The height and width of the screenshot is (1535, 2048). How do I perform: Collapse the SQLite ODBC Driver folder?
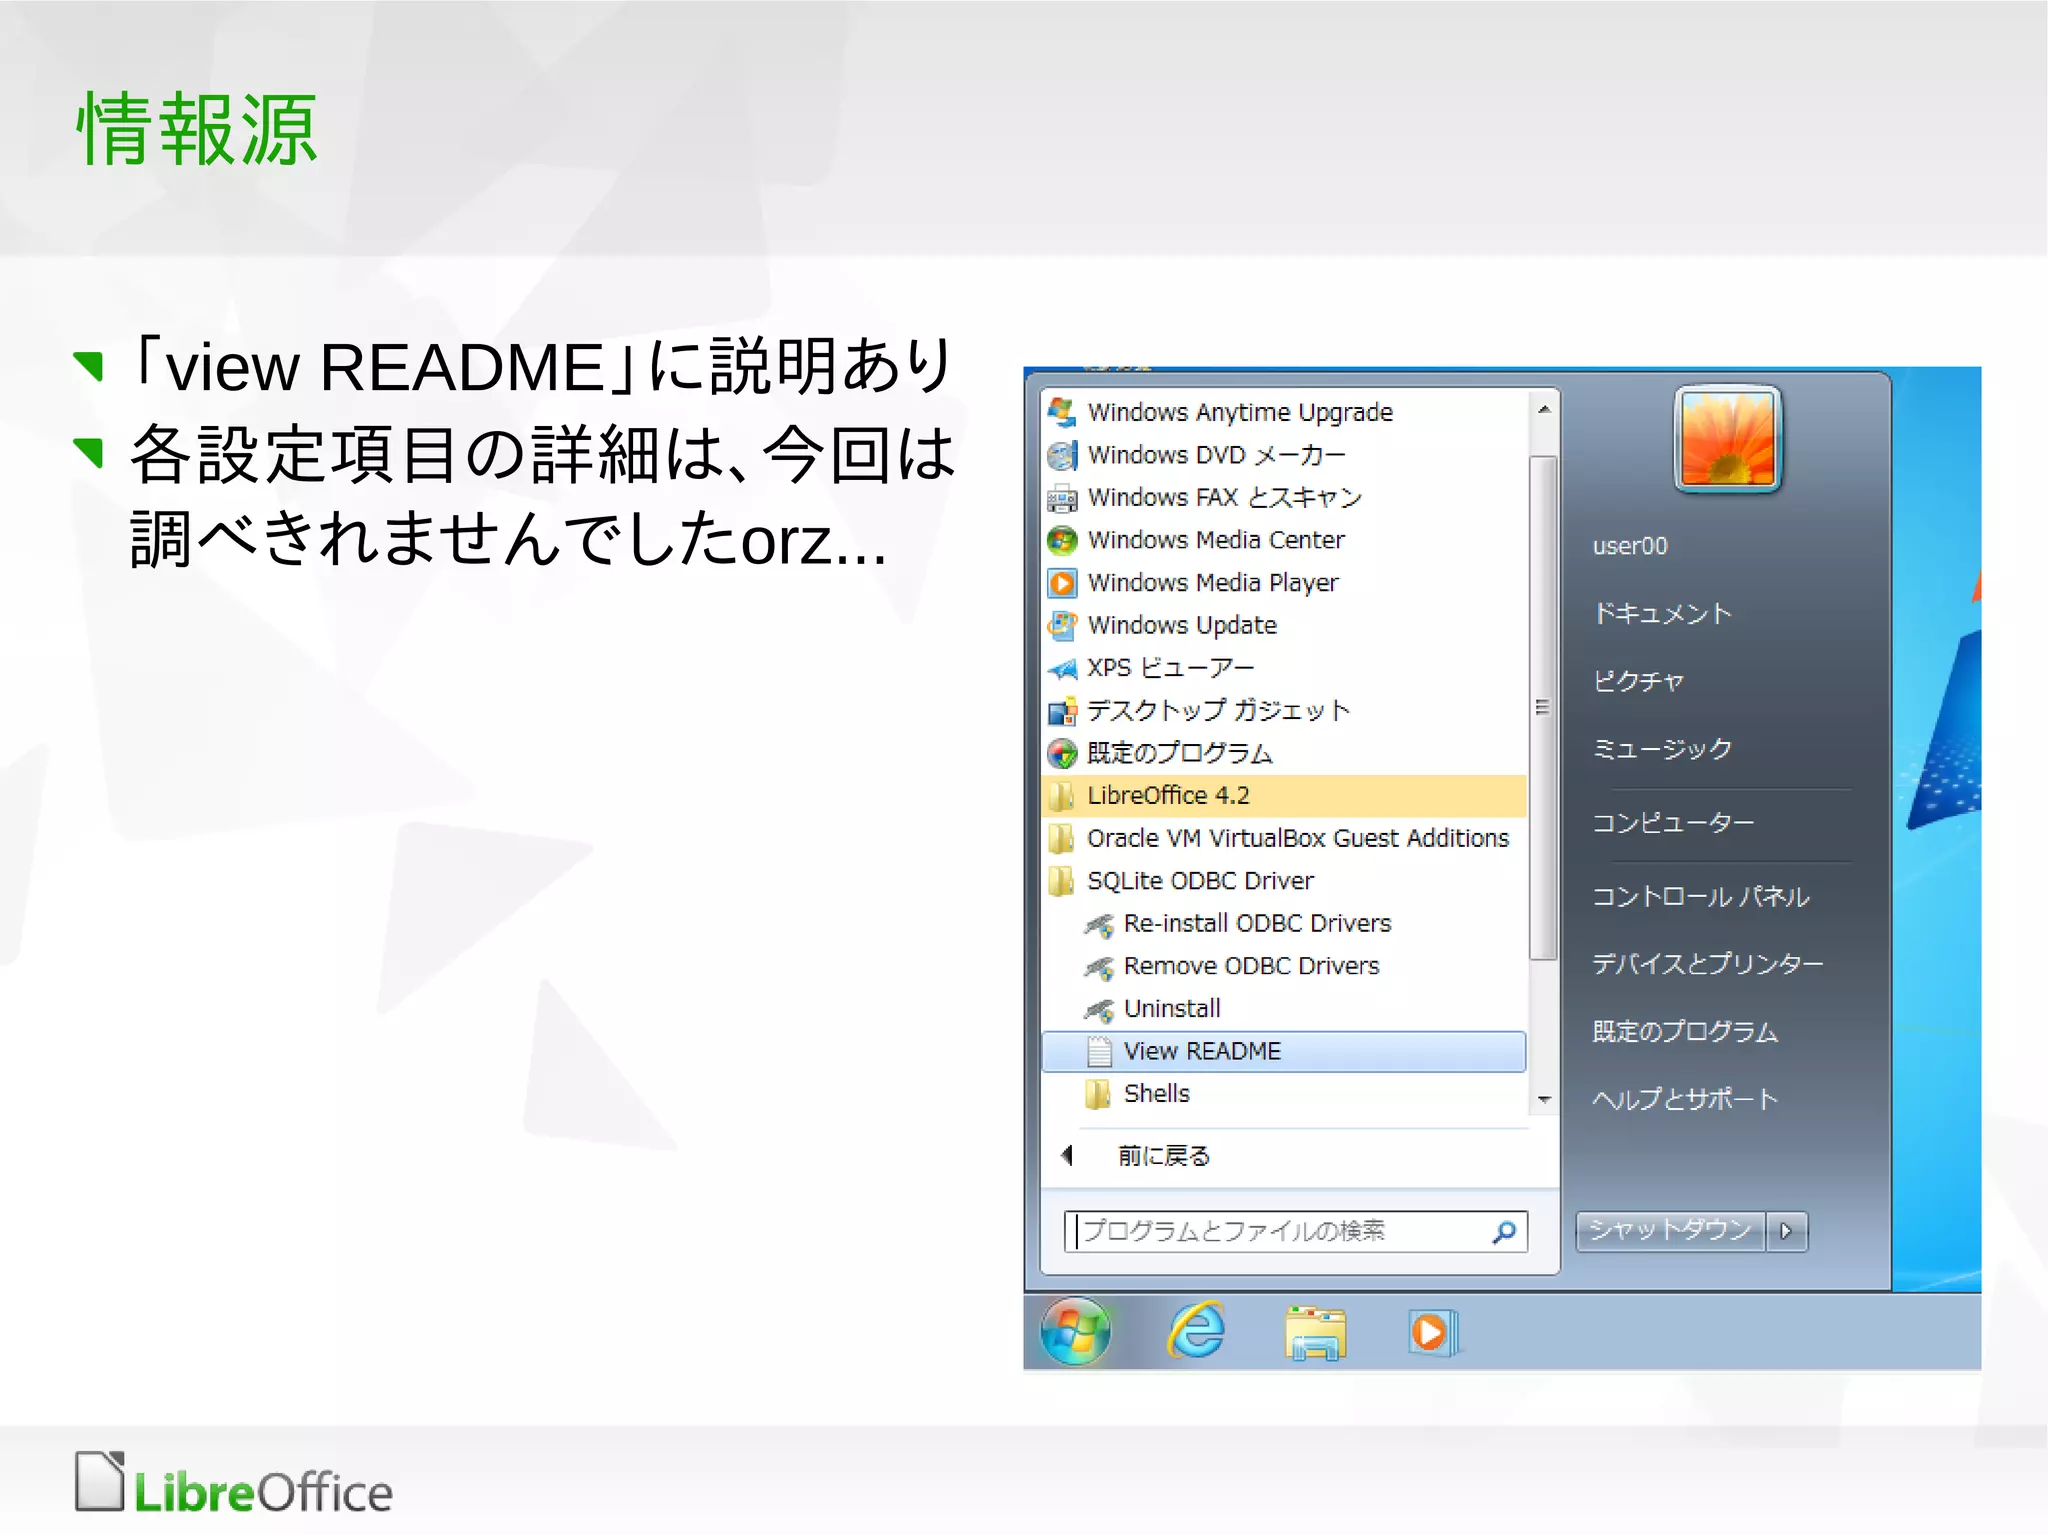[1284, 881]
